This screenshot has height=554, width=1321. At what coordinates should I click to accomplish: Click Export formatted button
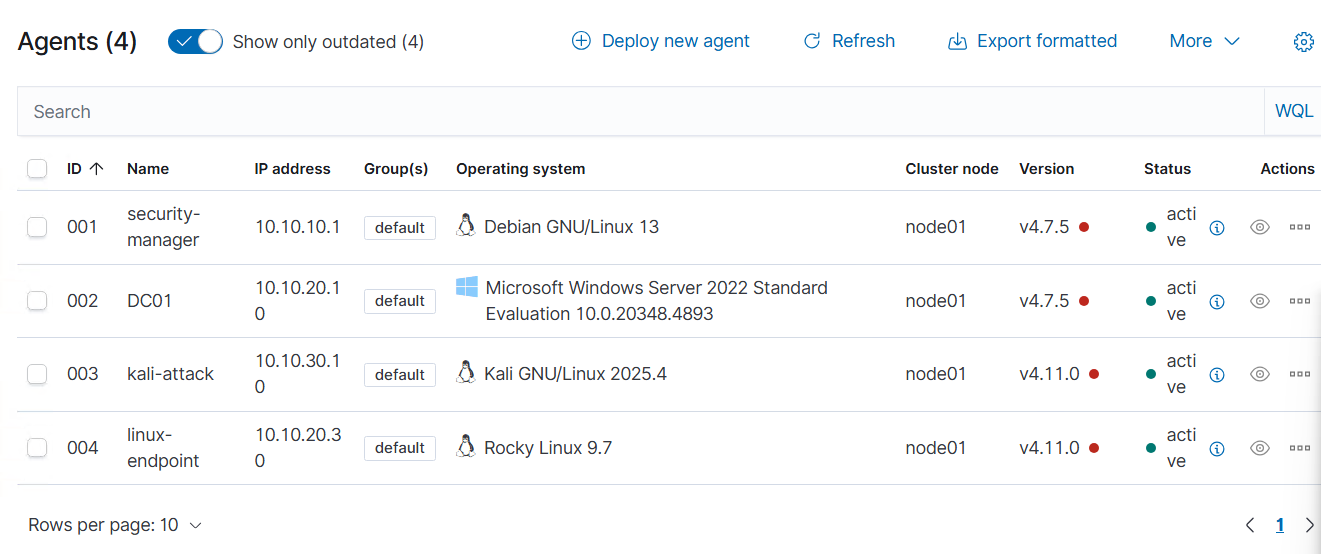[x=1032, y=41]
